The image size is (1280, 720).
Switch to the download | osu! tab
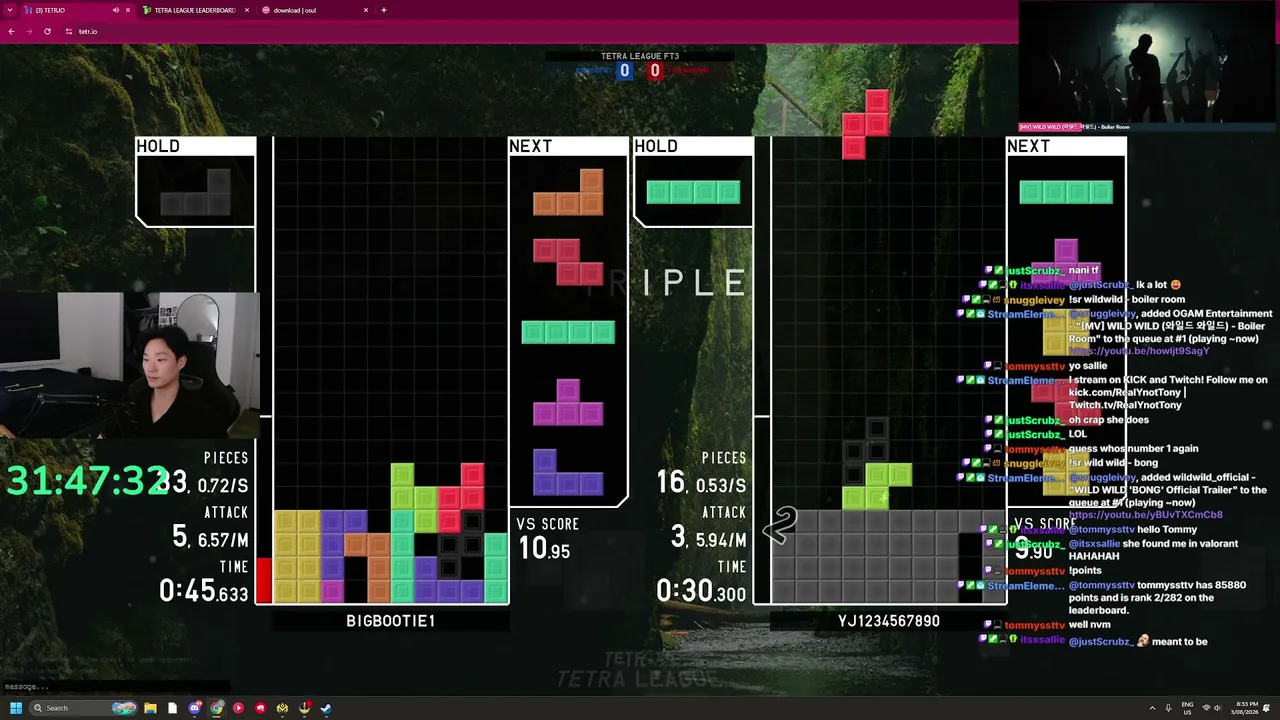tap(315, 10)
